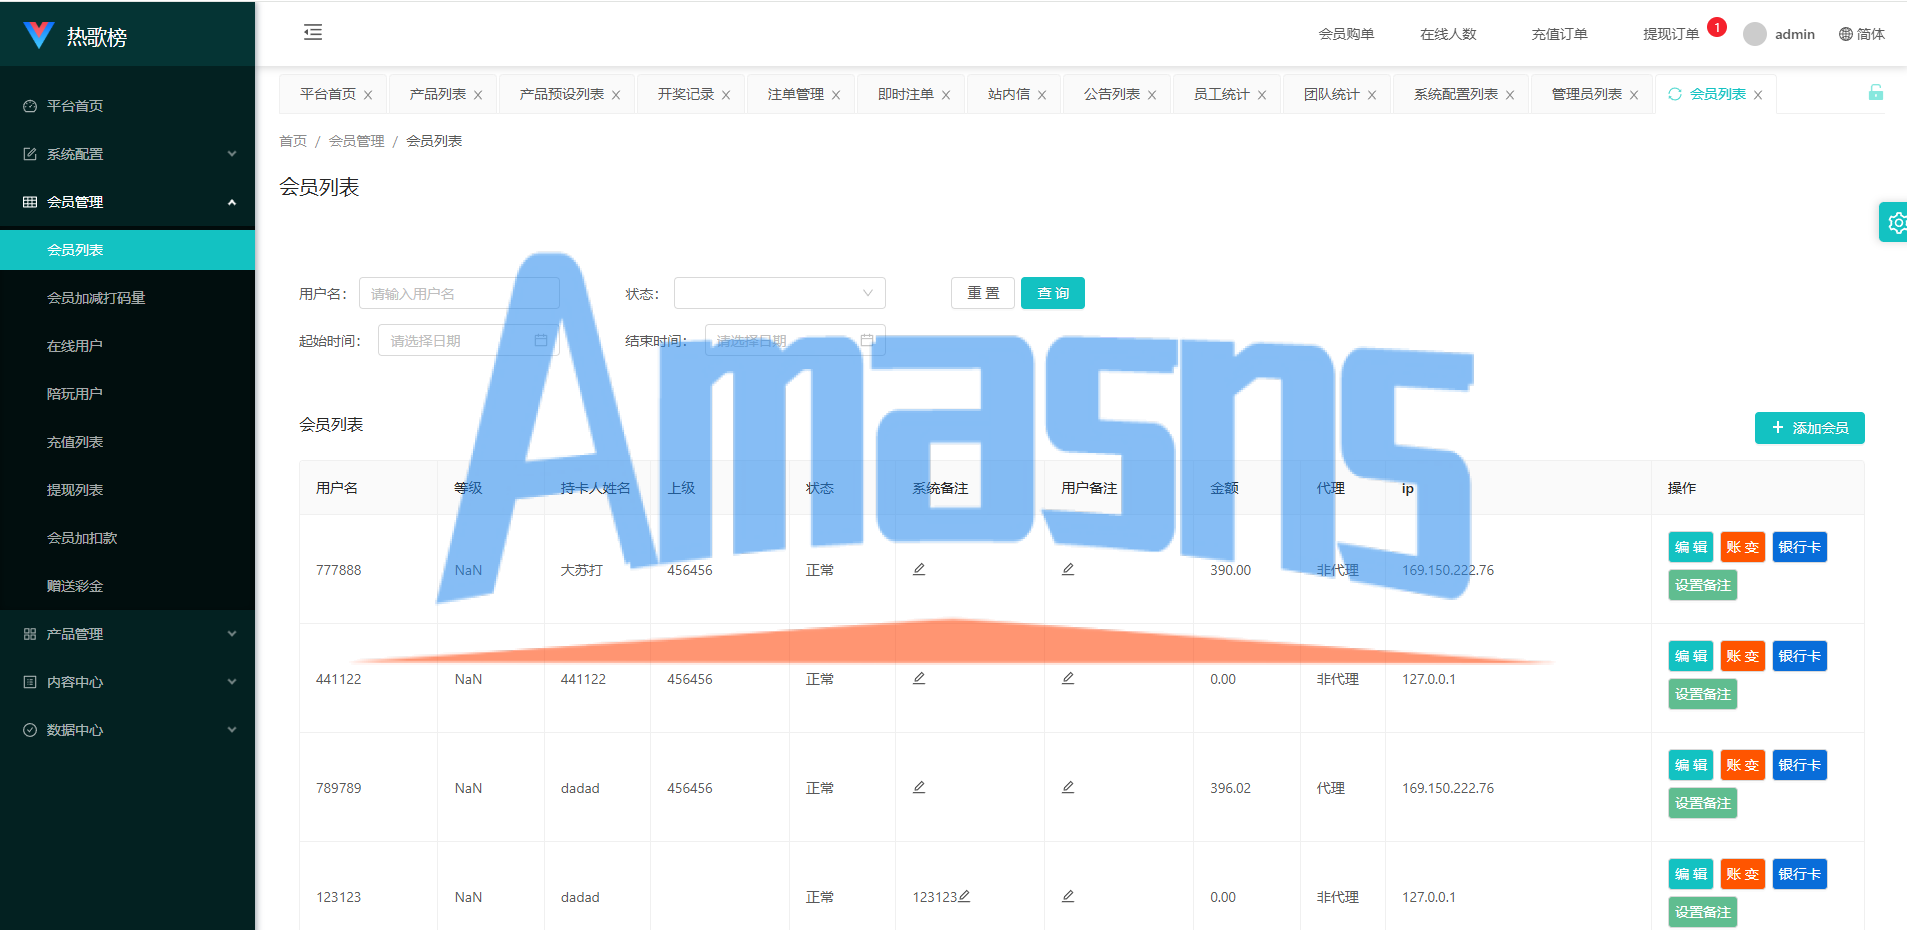The width and height of the screenshot is (1907, 930).
Task: Edit system remark pencil for user 441122
Action: coord(919,678)
